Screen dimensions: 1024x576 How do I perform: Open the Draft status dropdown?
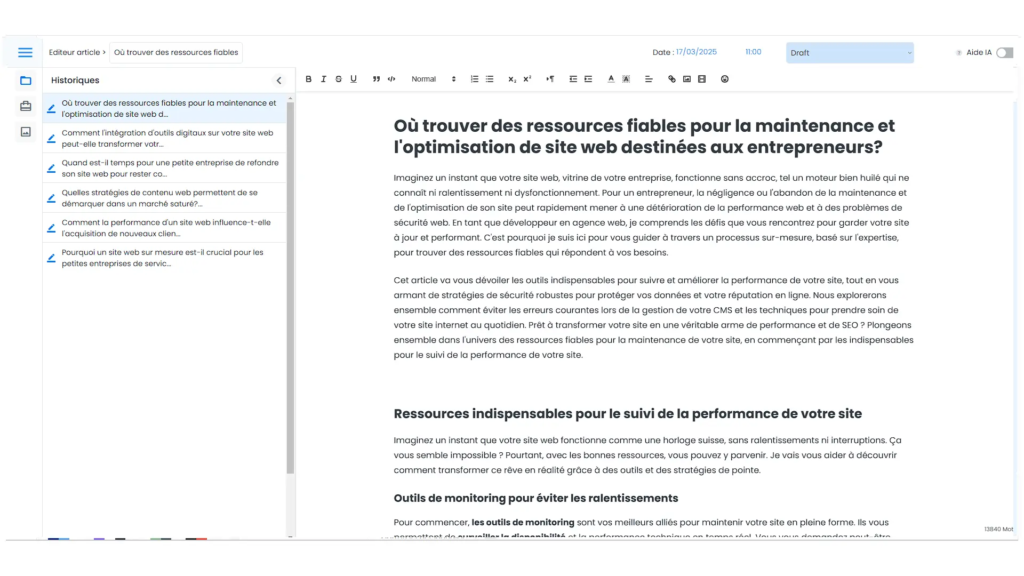click(x=850, y=53)
